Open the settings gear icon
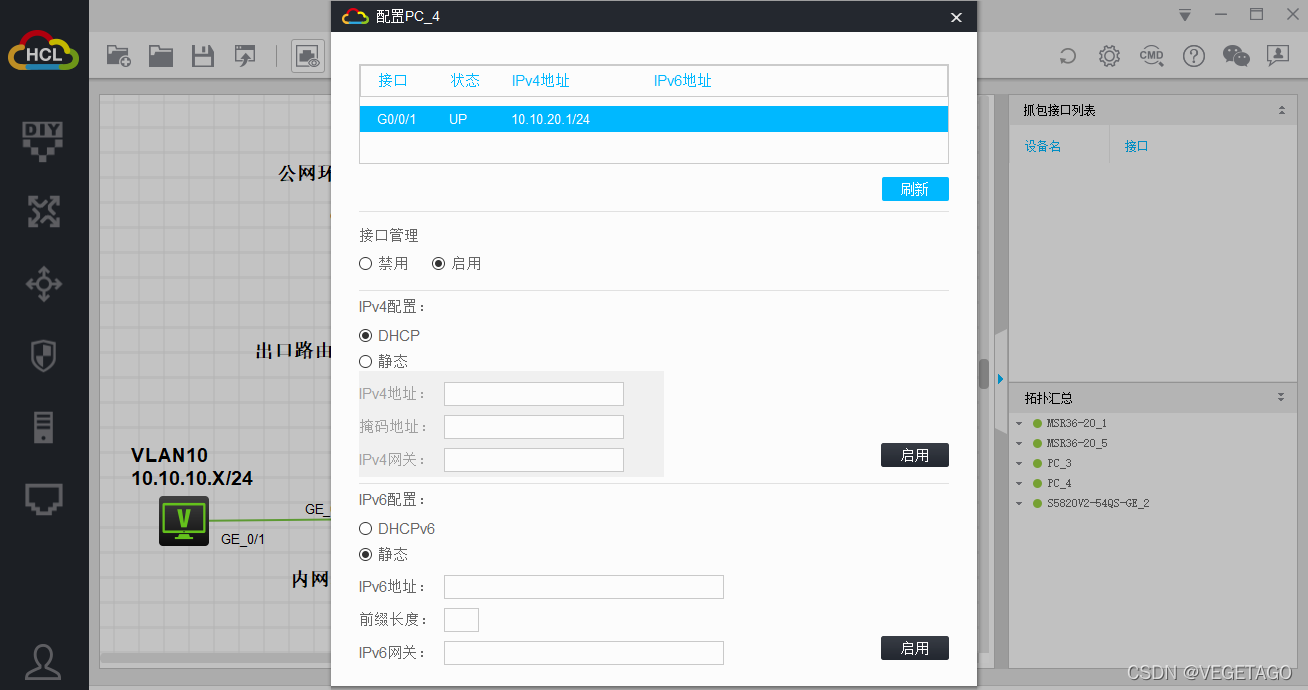The width and height of the screenshot is (1308, 690). pyautogui.click(x=1108, y=56)
